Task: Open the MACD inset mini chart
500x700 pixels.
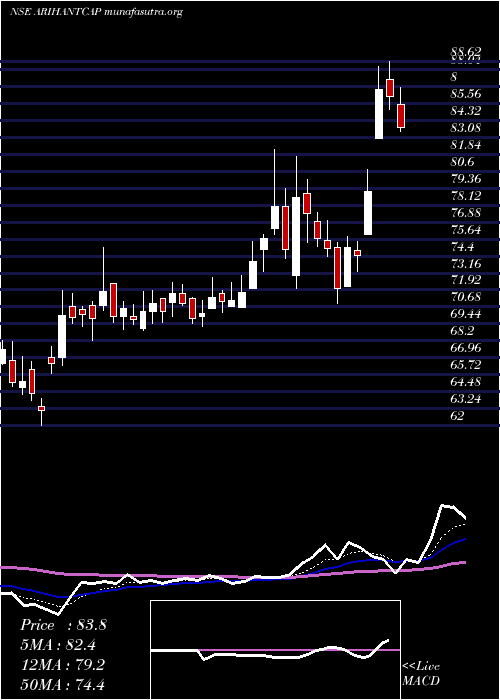Action: pyautogui.click(x=275, y=650)
